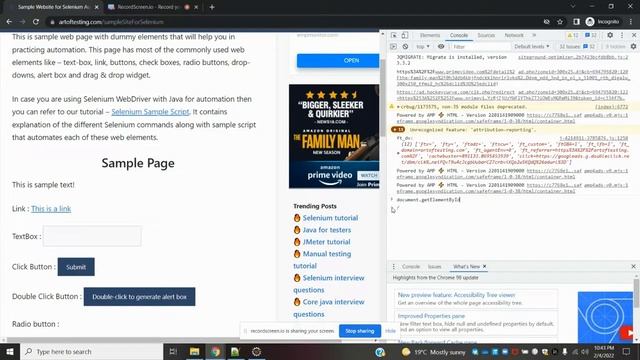
Task: Follow the This is a link hyperlink
Action: [x=51, y=209]
